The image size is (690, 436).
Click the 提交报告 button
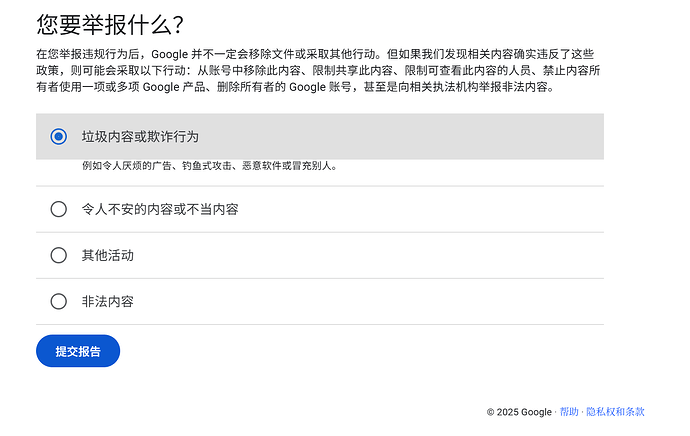tap(78, 351)
